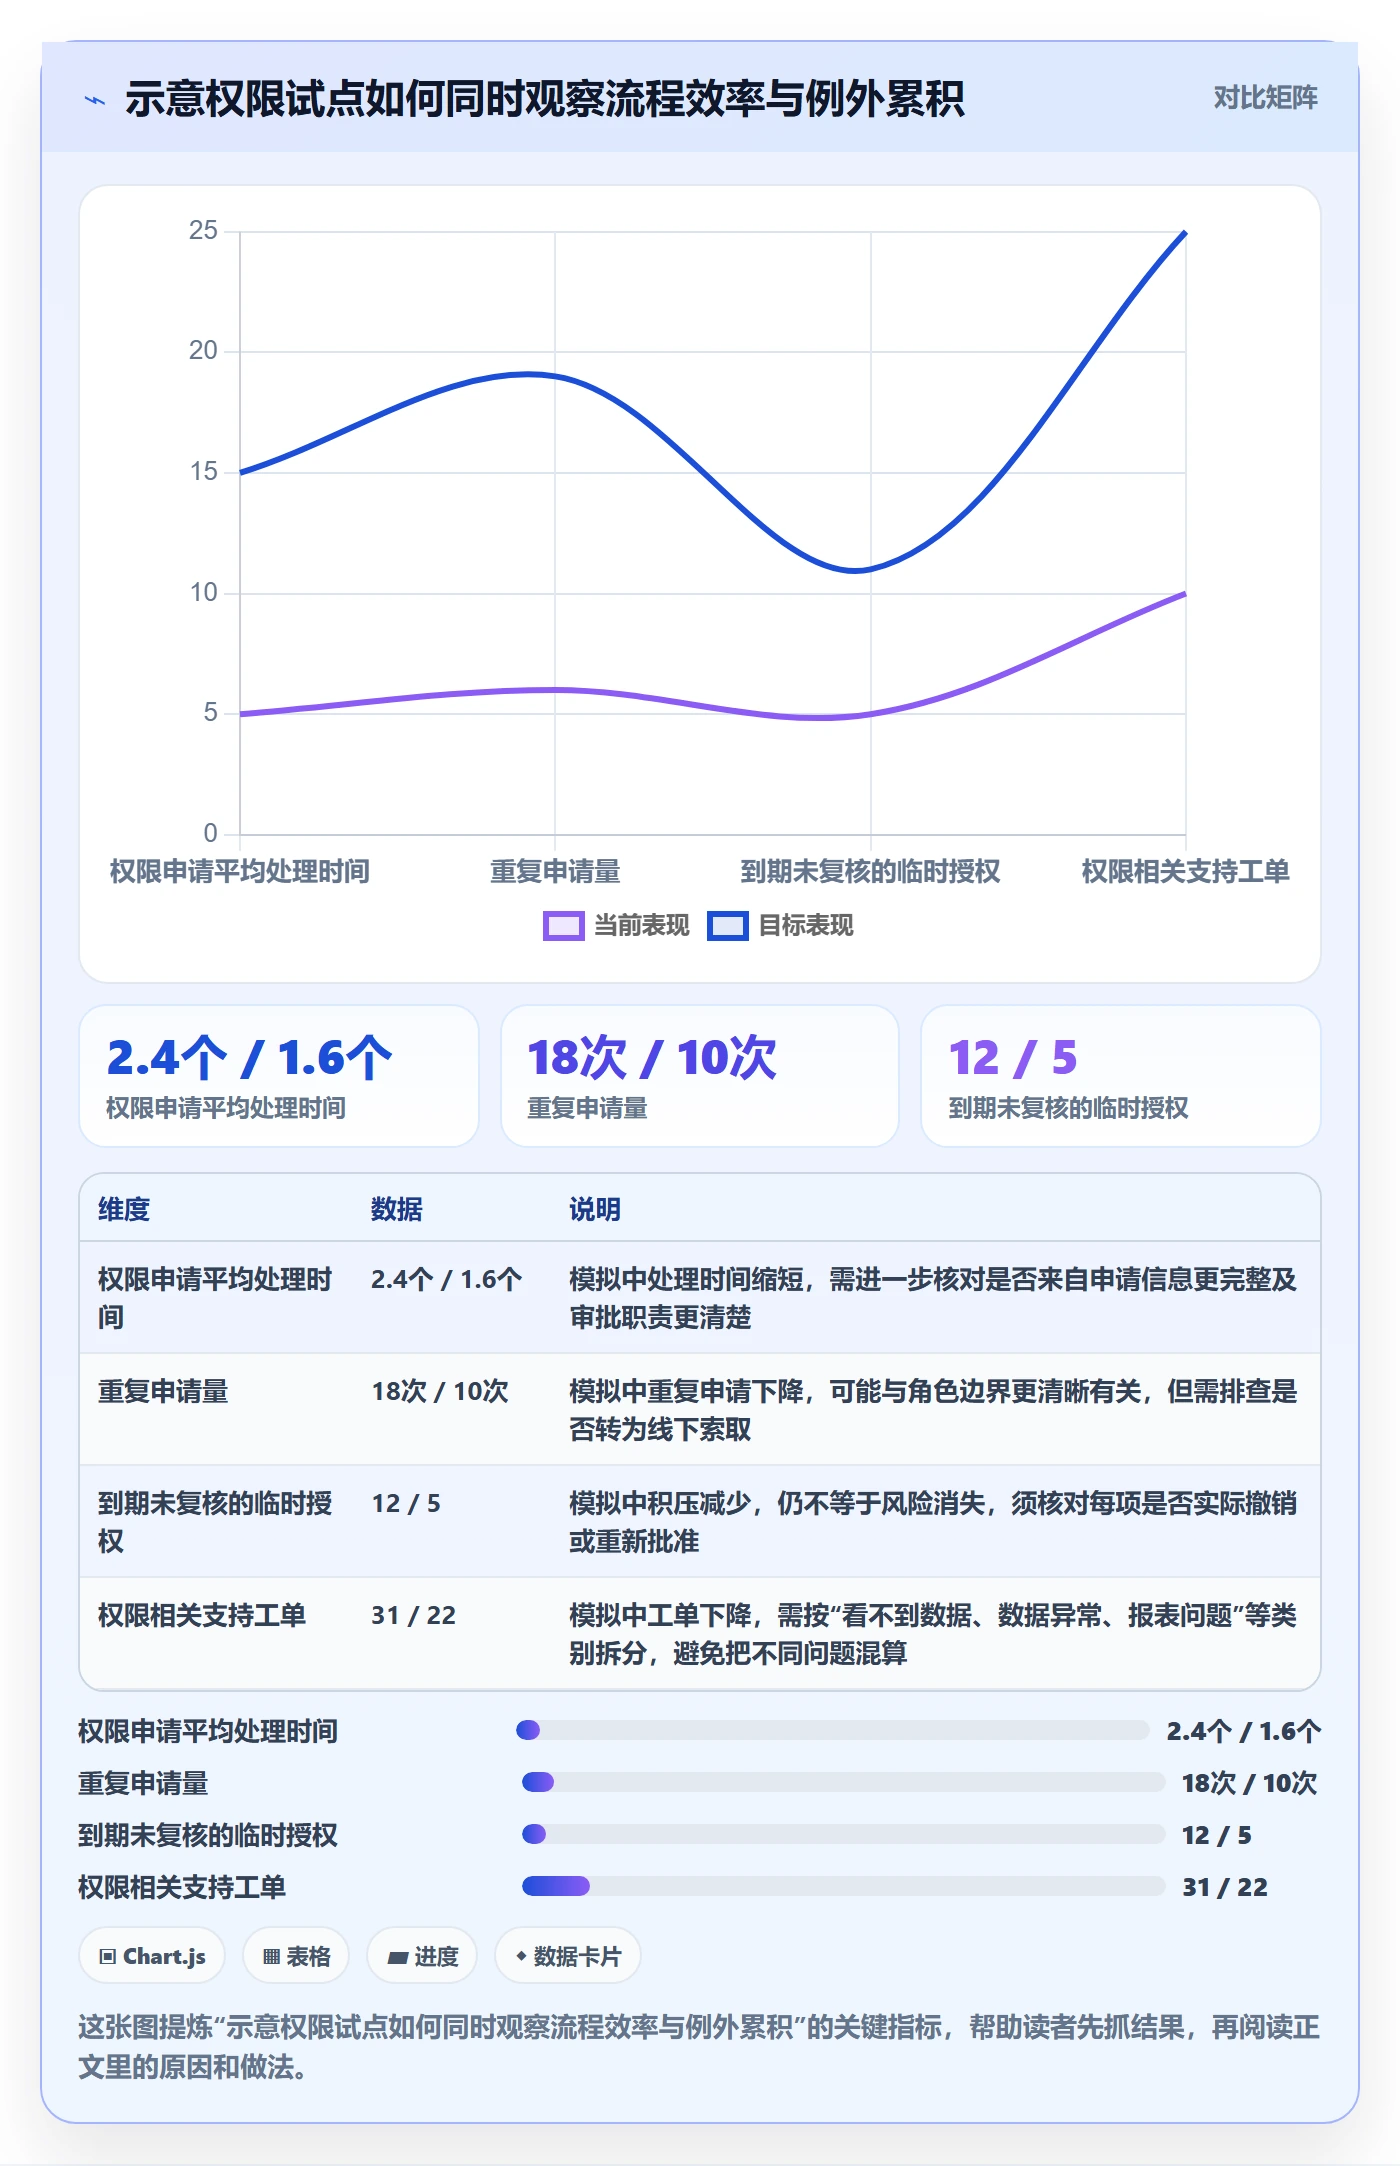The width and height of the screenshot is (1400, 2166).
Task: Select the Chart.js tag chip
Action: 152,1956
